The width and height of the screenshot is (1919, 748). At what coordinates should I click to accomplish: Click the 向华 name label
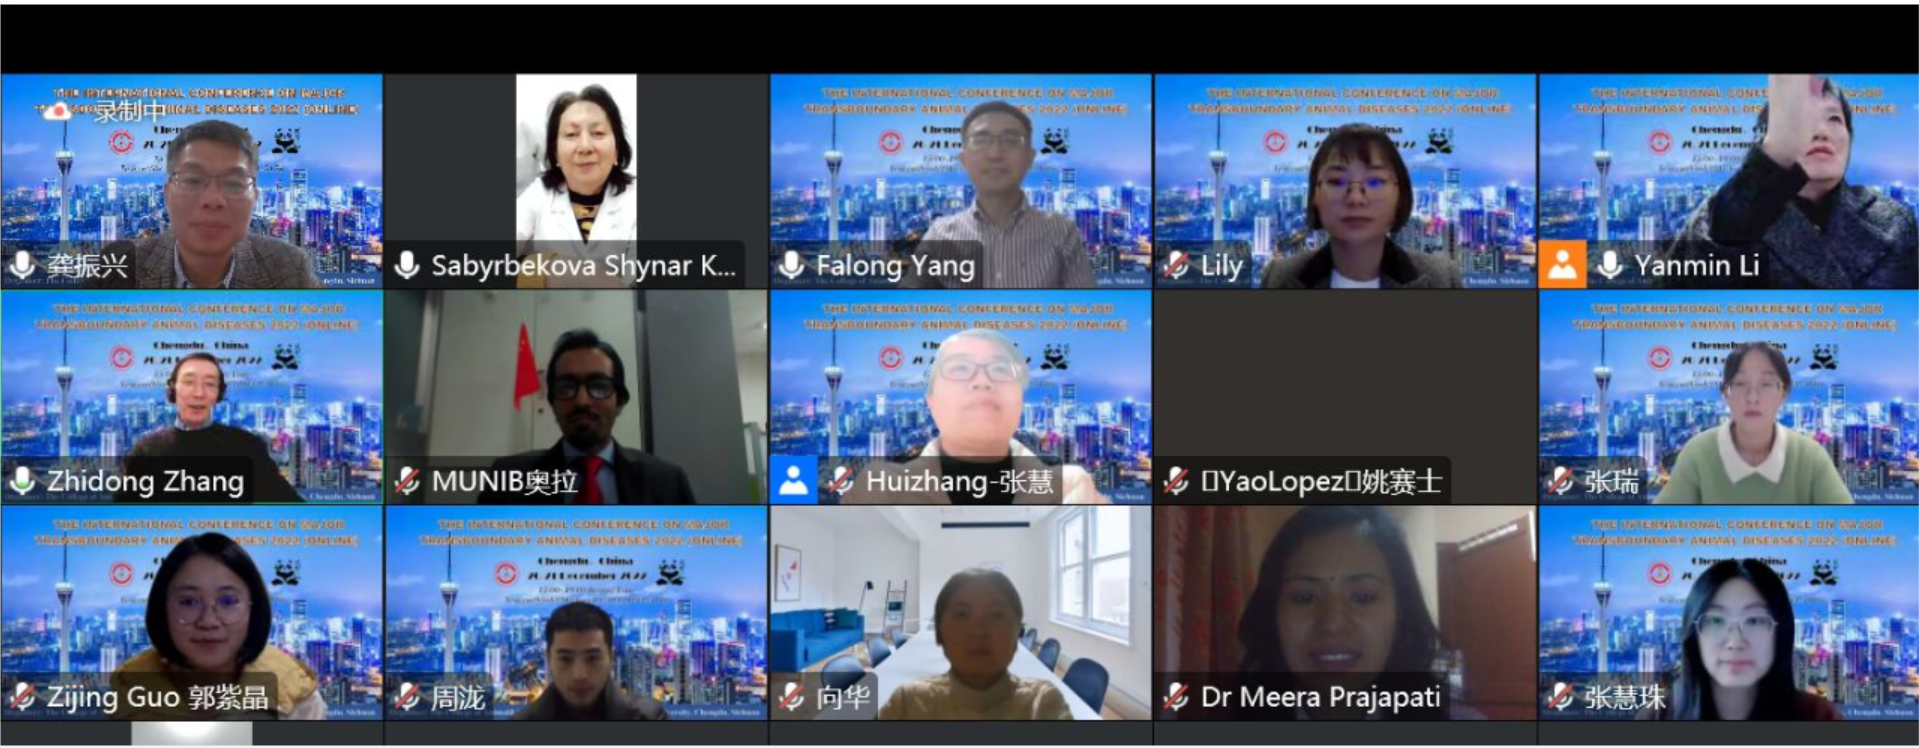click(x=843, y=697)
